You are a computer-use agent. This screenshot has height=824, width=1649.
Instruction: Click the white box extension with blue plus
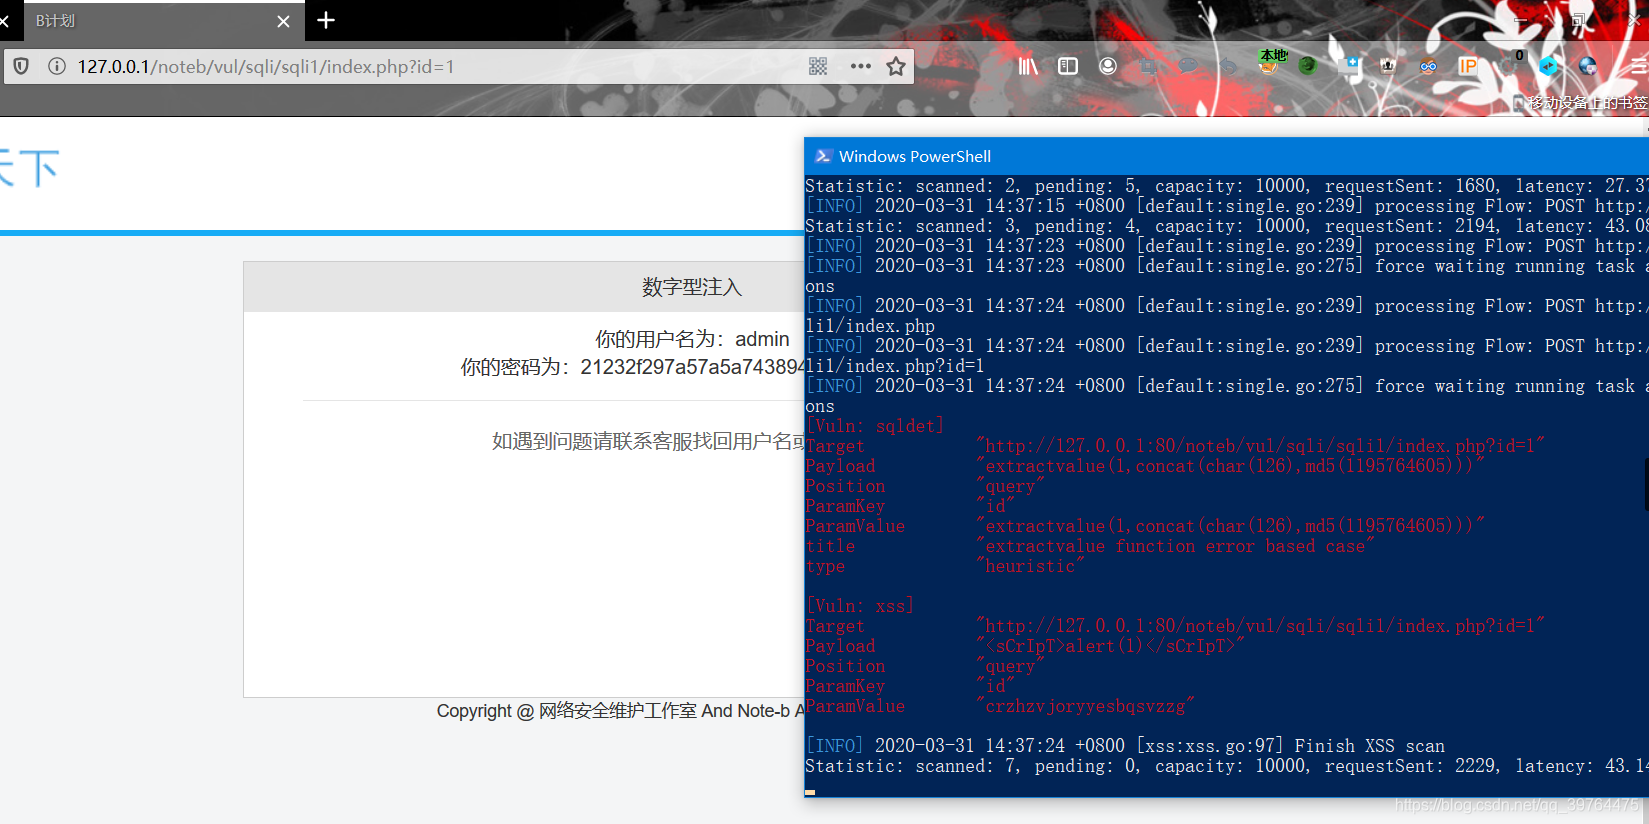1350,66
